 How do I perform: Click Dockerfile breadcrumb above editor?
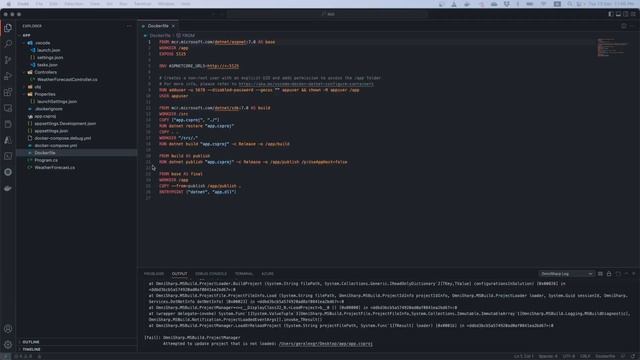coord(160,36)
